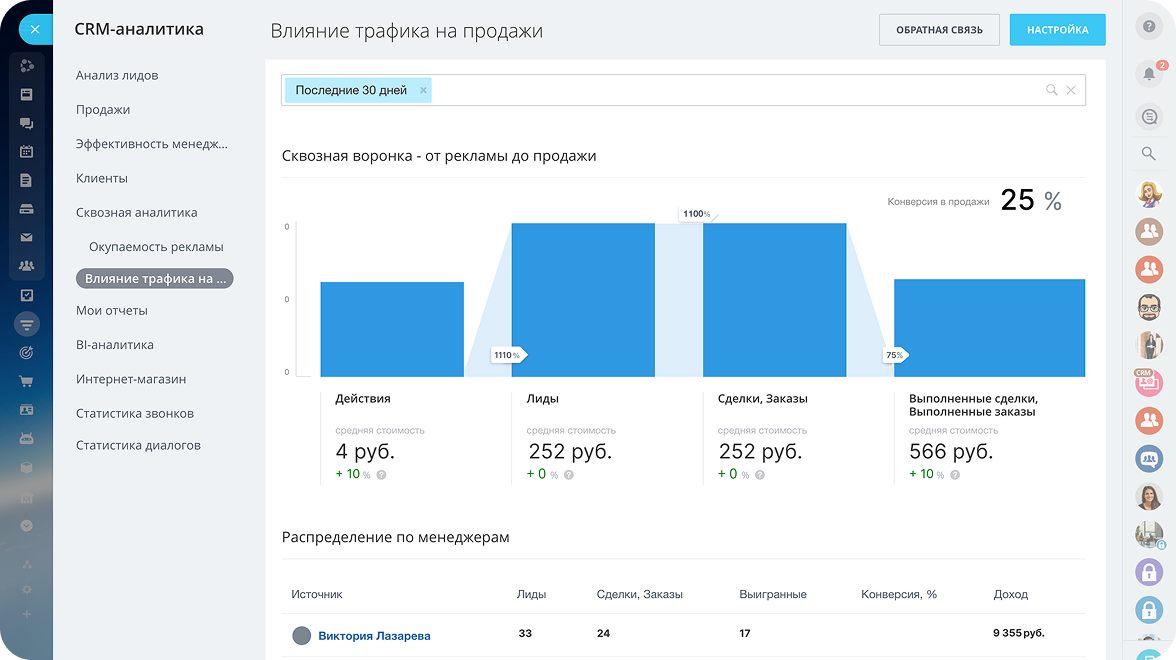Go to Статистика звонков section

click(135, 413)
